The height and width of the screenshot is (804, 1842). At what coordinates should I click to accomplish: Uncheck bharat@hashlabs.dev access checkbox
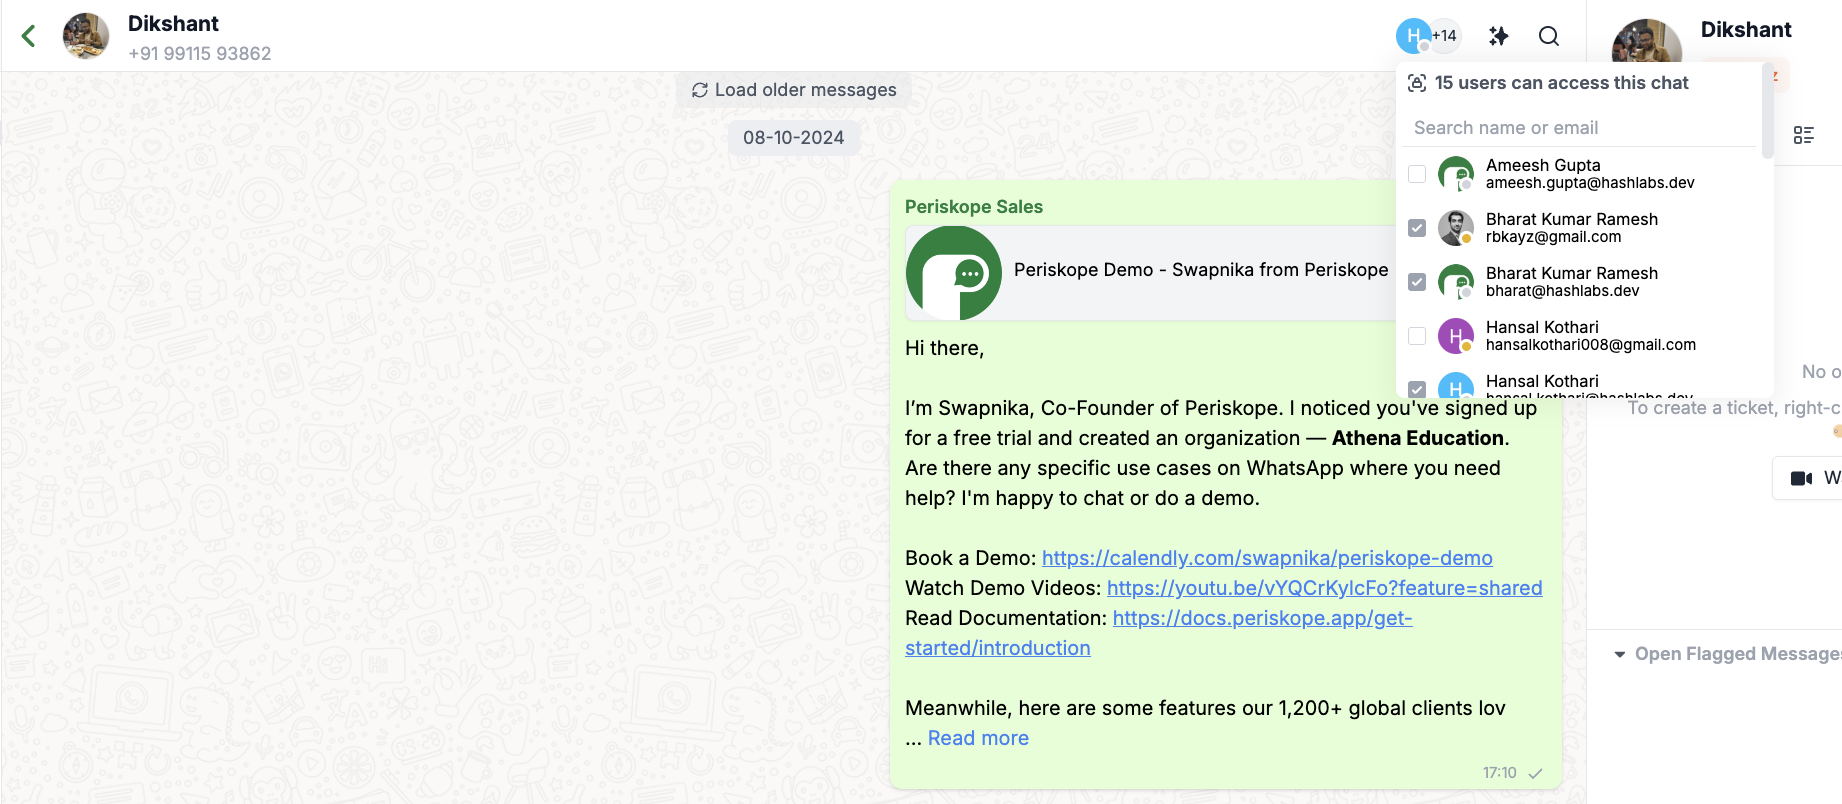pos(1417,282)
